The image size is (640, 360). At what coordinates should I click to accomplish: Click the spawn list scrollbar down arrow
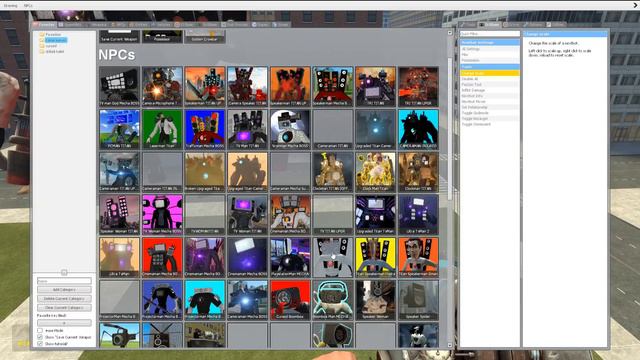click(x=450, y=345)
